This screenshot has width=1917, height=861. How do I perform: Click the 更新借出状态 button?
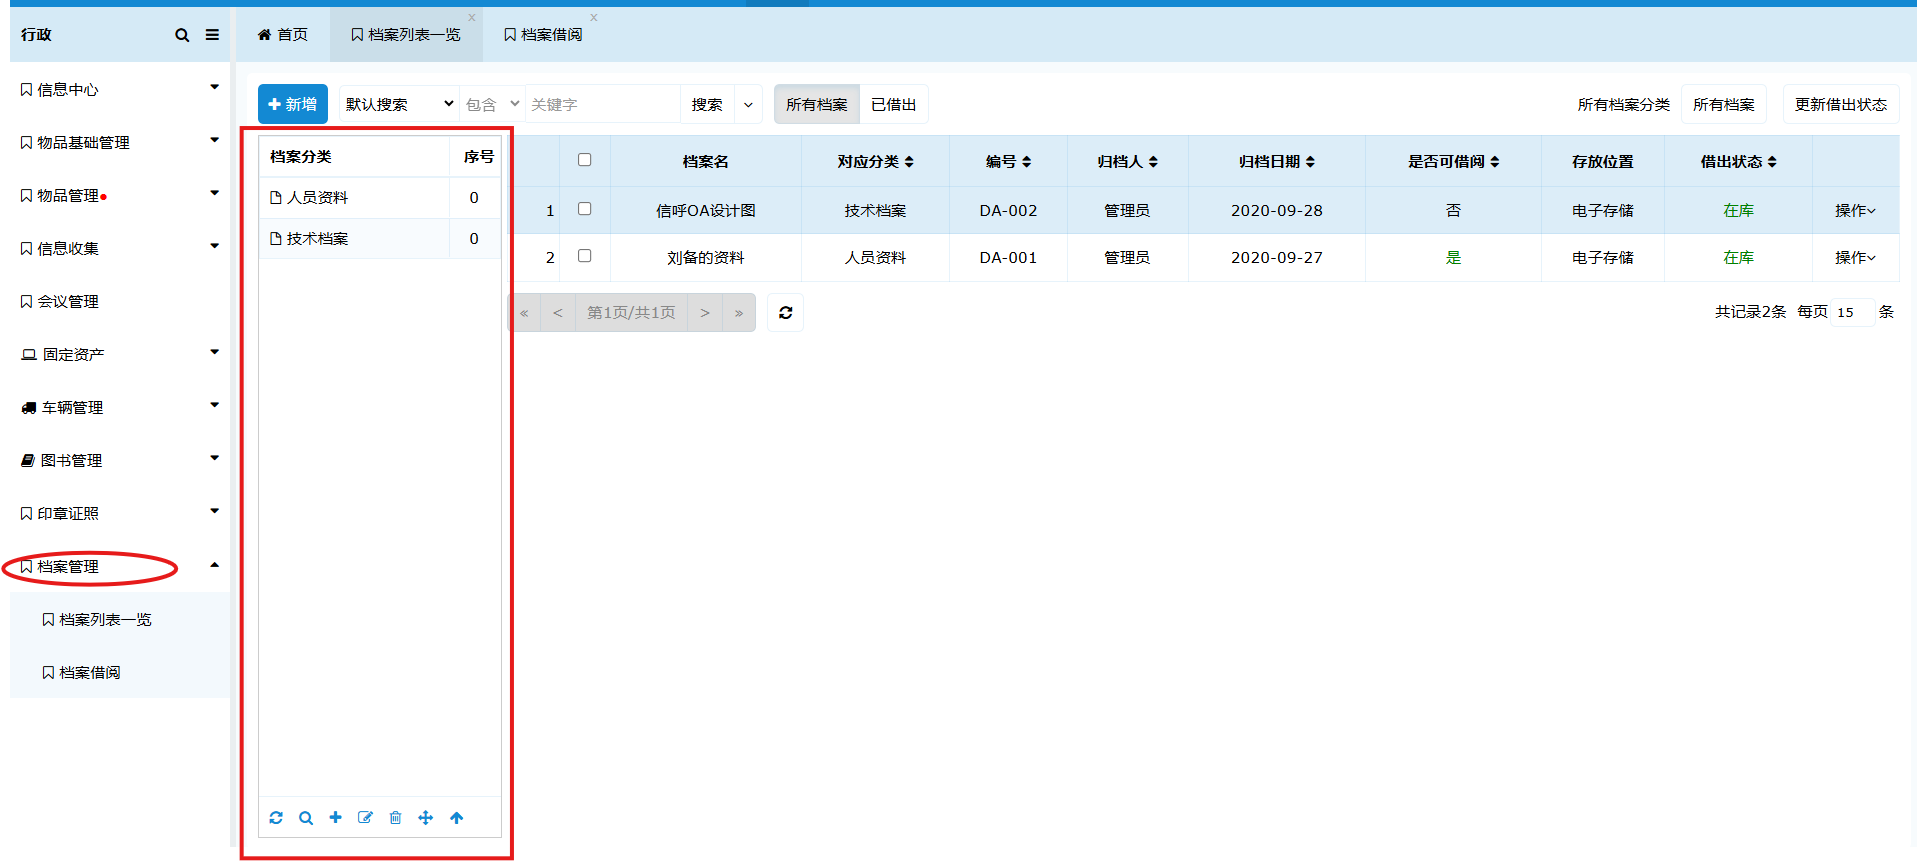tap(1840, 104)
